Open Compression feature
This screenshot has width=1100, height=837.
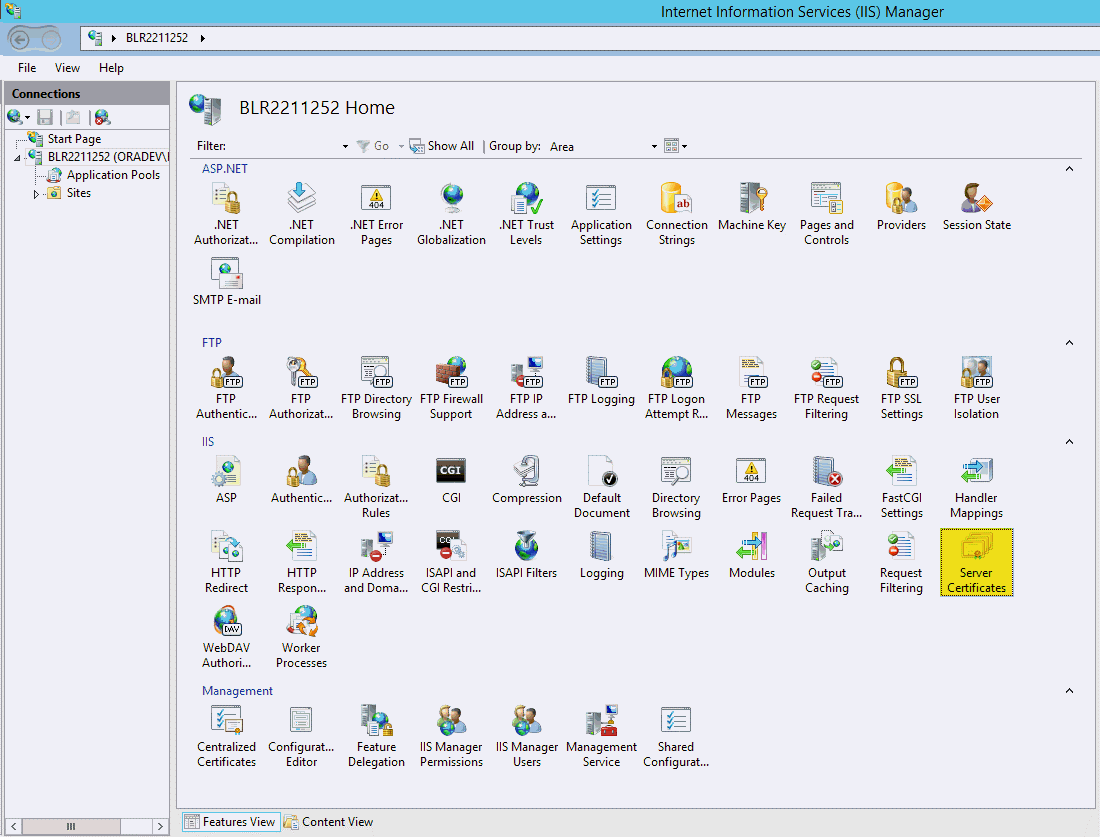click(x=526, y=480)
